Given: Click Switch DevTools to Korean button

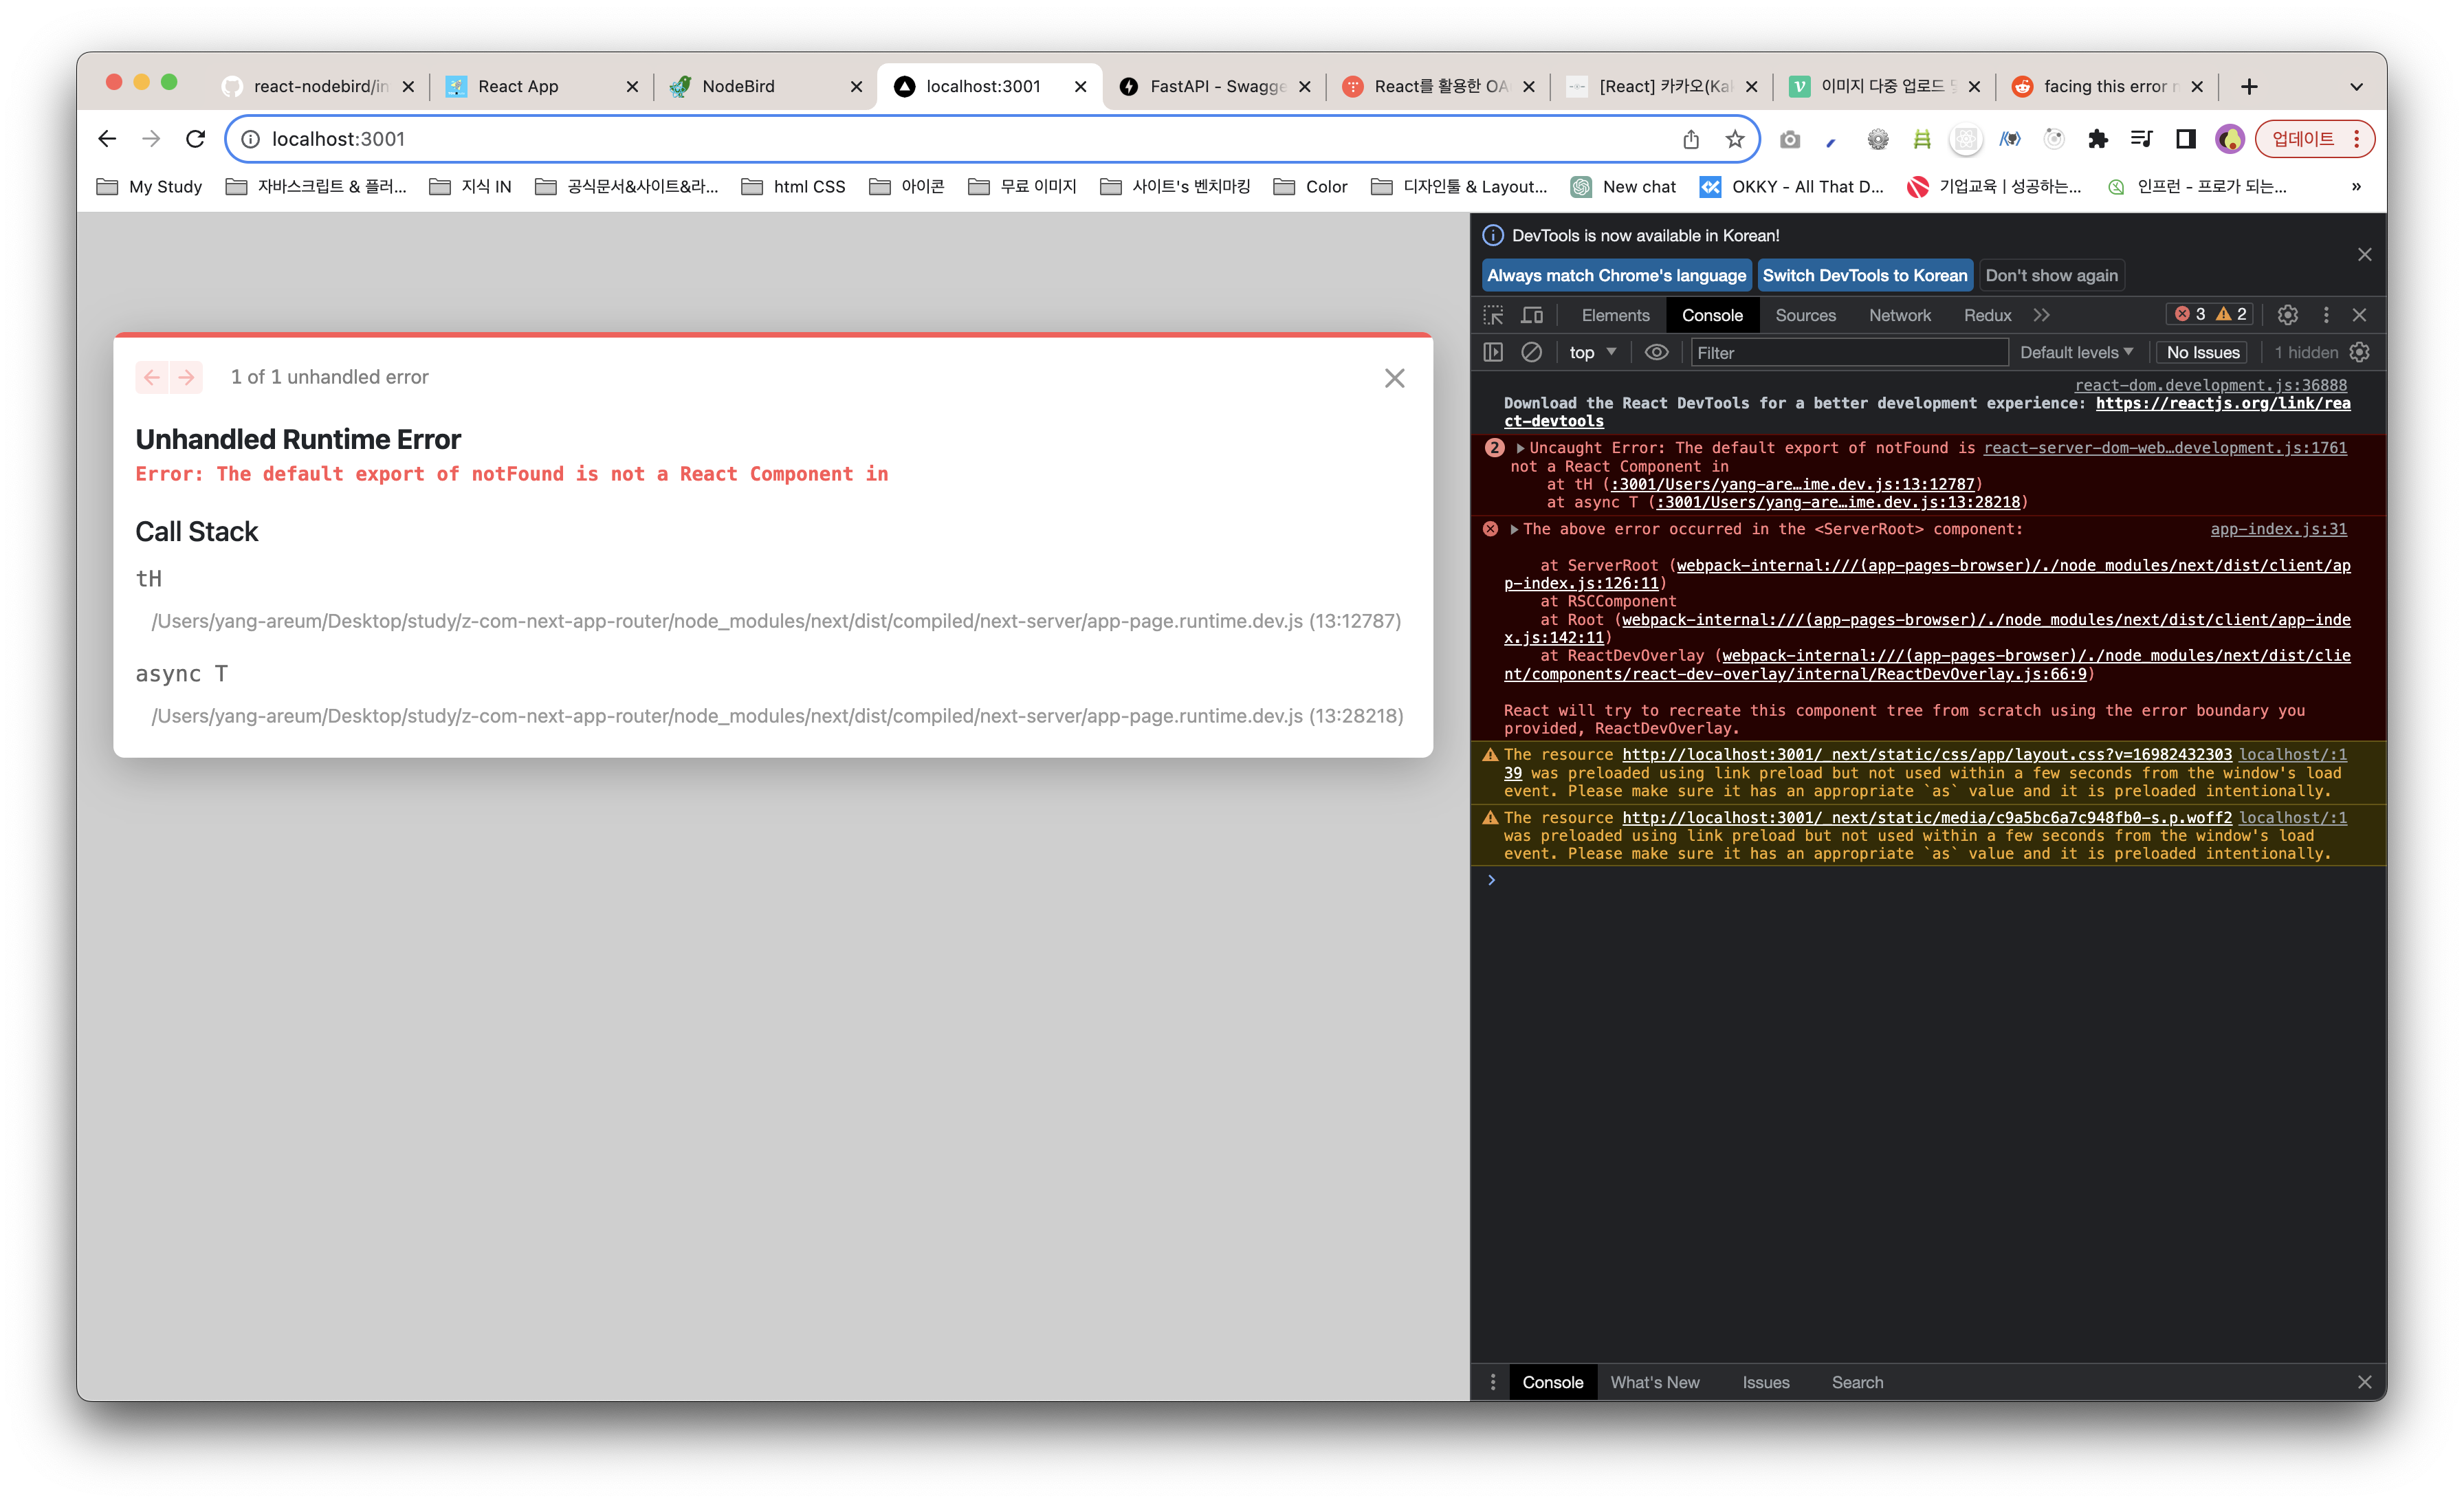Looking at the screenshot, I should pos(1864,275).
